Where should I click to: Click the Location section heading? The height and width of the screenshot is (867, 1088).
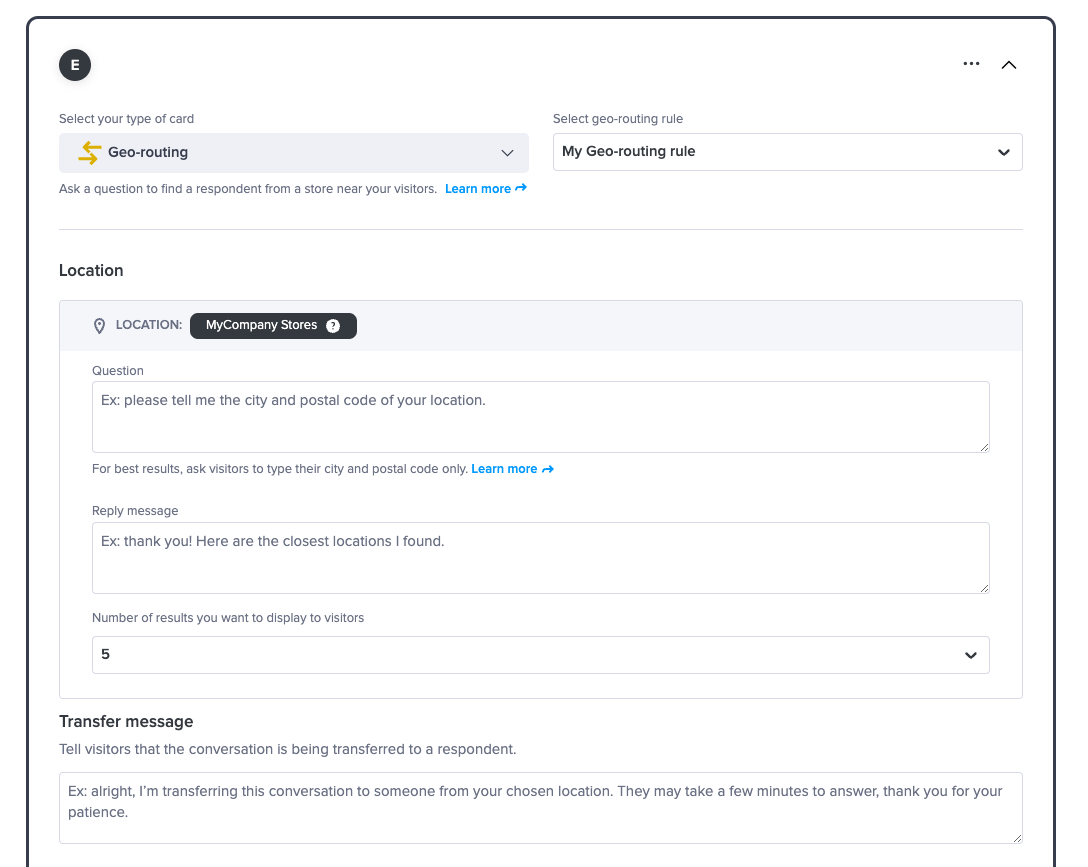[x=91, y=271]
